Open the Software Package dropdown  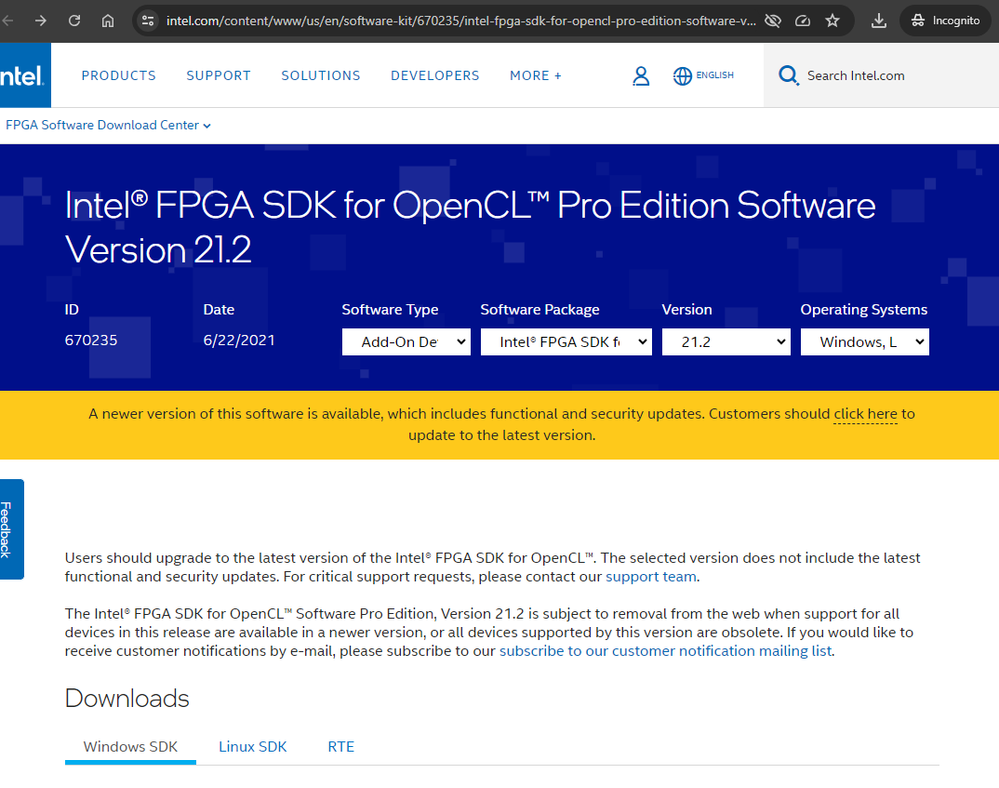(566, 342)
